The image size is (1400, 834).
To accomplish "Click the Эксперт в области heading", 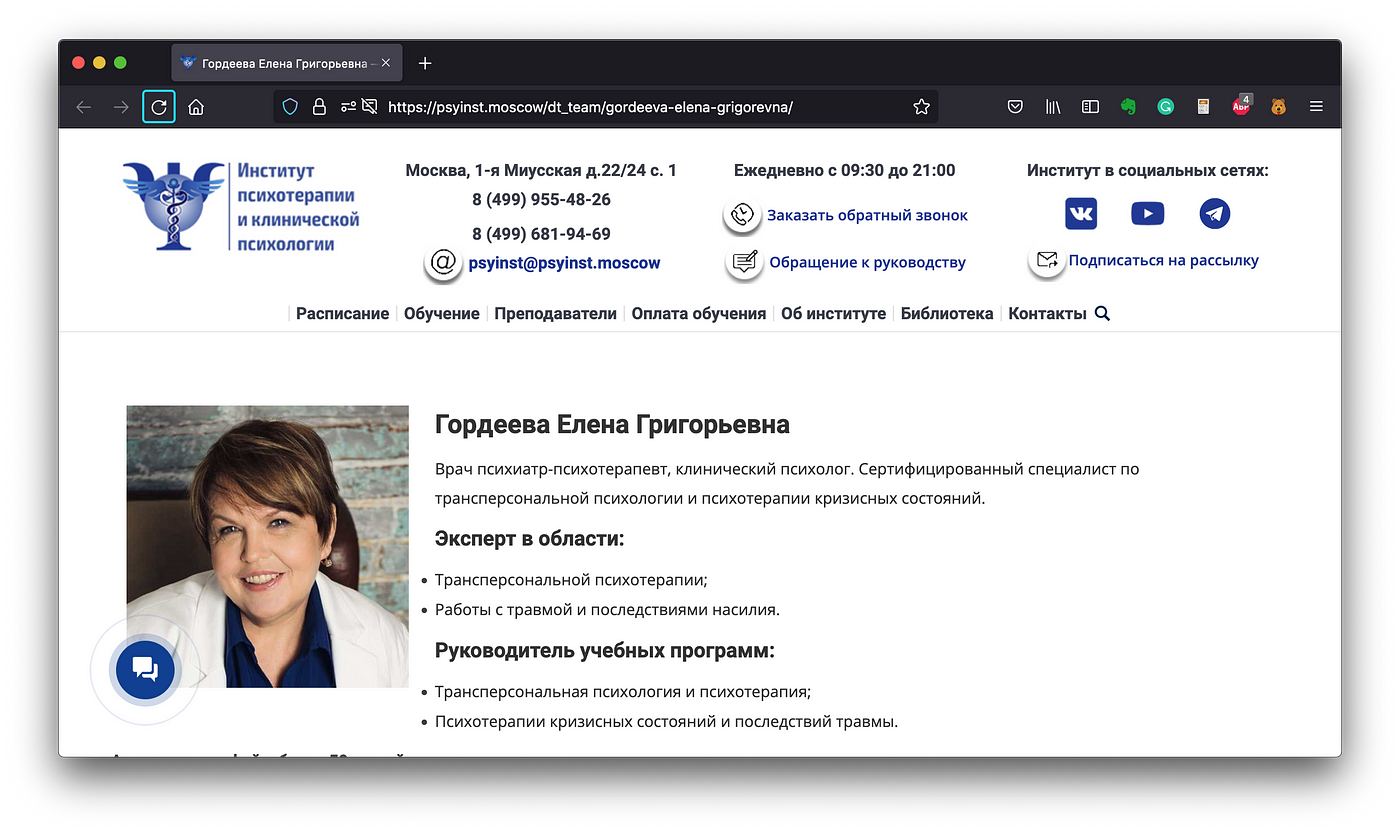I will (529, 539).
